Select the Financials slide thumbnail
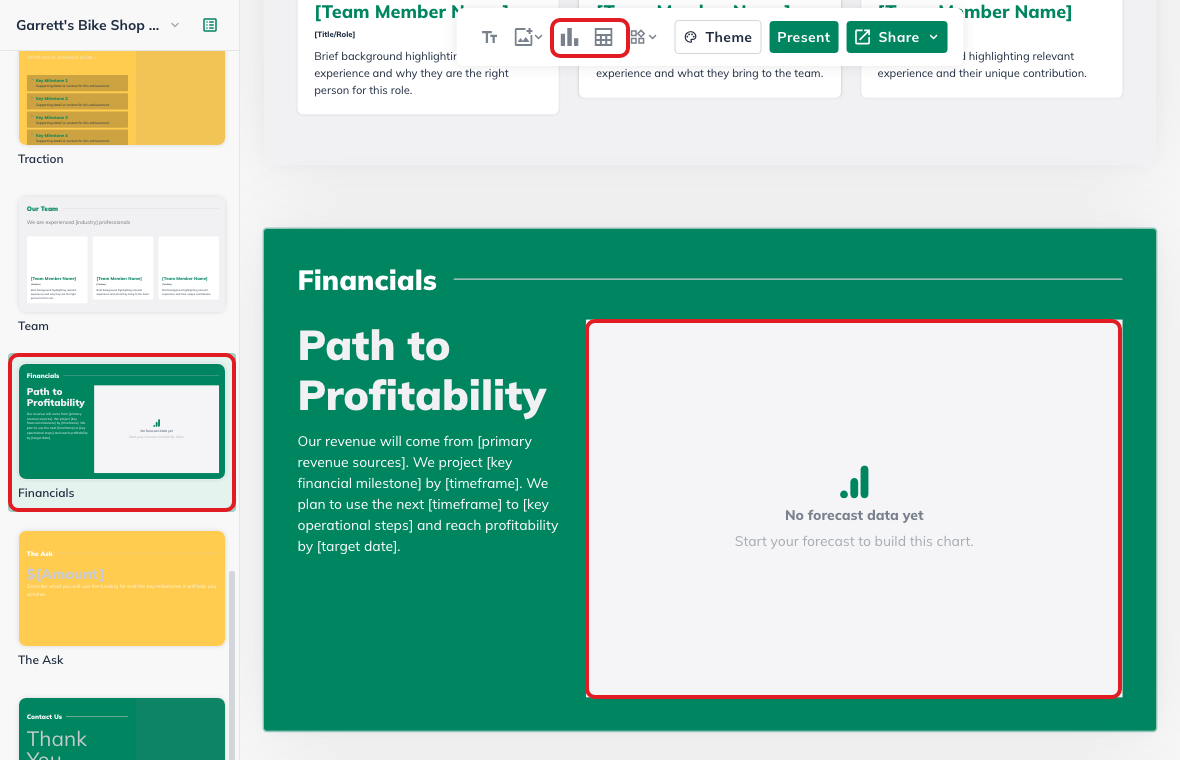This screenshot has width=1180, height=760. click(x=122, y=421)
